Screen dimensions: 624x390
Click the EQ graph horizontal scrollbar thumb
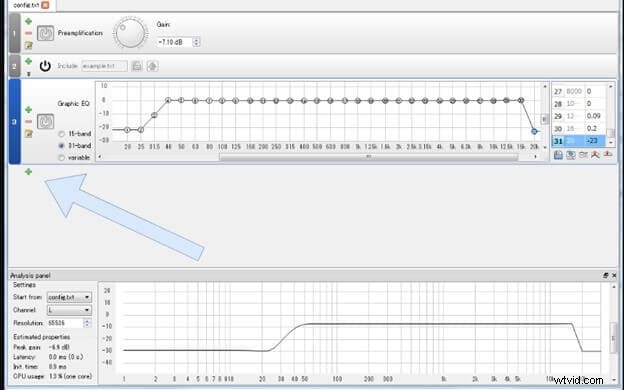369,157
